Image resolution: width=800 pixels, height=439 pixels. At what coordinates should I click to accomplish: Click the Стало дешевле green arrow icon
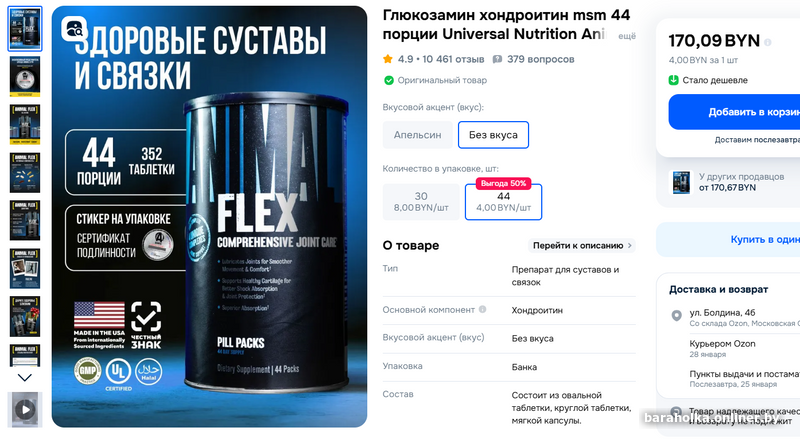[x=673, y=80]
